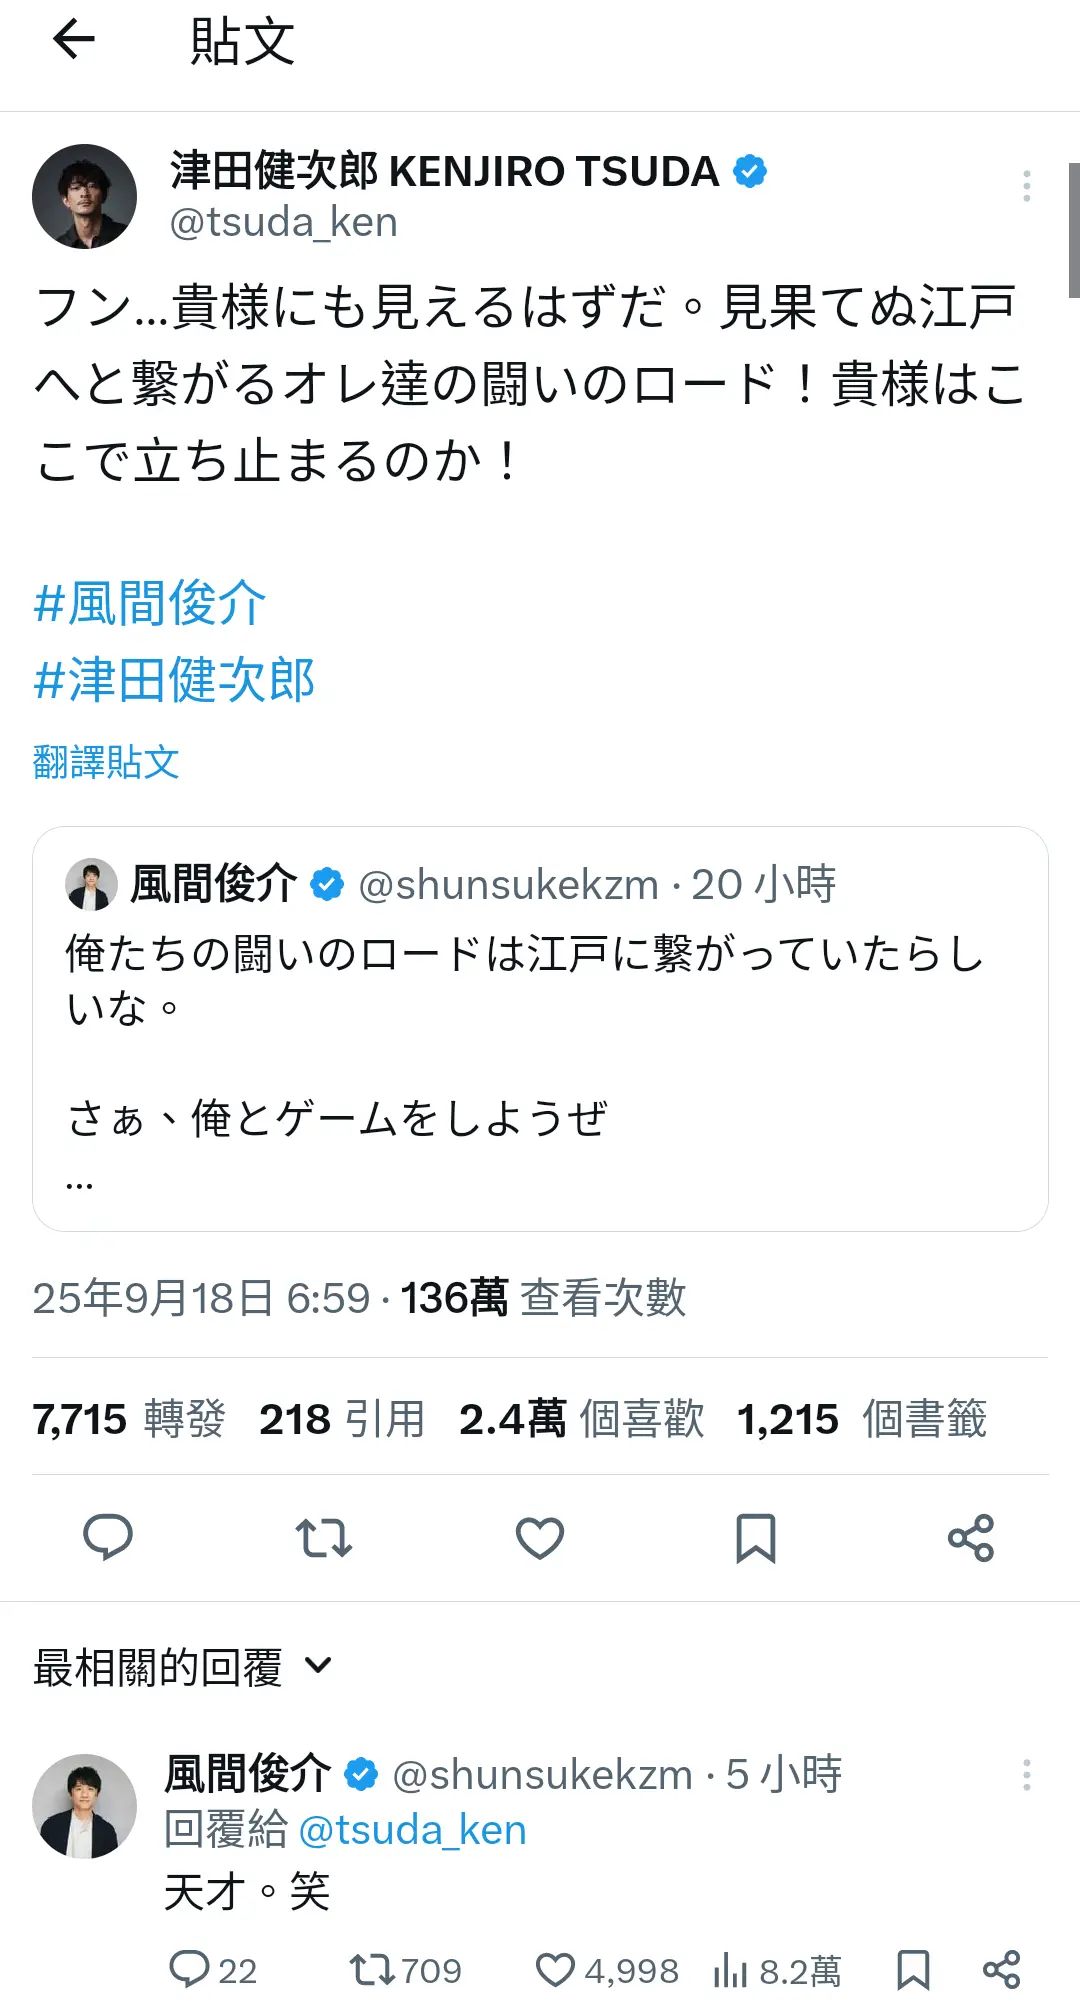1080x2014 pixels.
Task: Open the 218 引用 quotes list
Action: pos(342,1419)
